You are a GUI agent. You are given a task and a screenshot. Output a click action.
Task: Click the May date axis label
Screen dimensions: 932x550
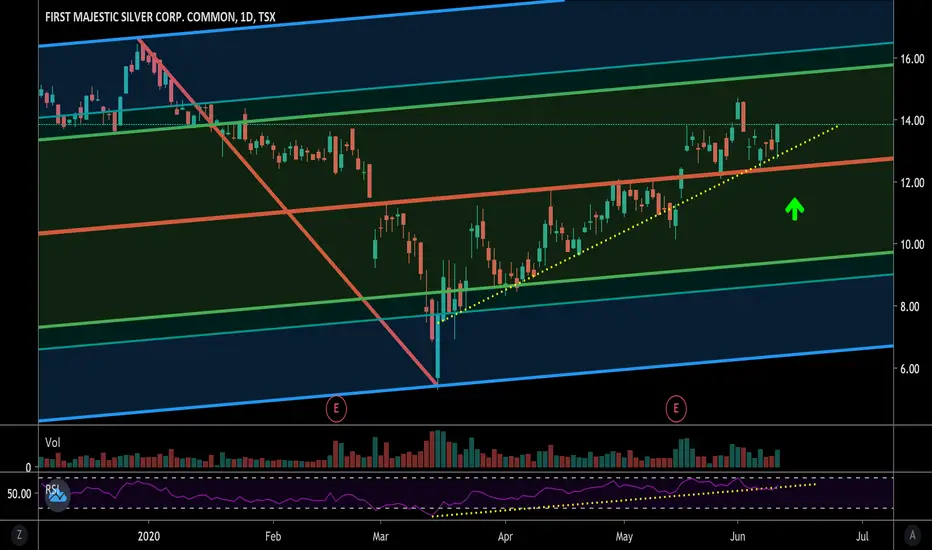[x=624, y=536]
